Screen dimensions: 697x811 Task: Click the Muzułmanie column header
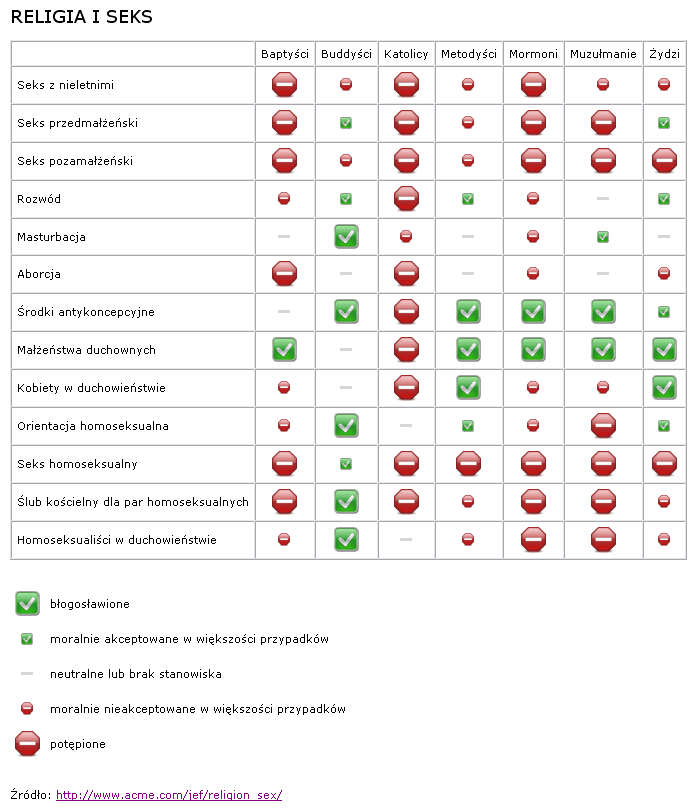(x=603, y=54)
